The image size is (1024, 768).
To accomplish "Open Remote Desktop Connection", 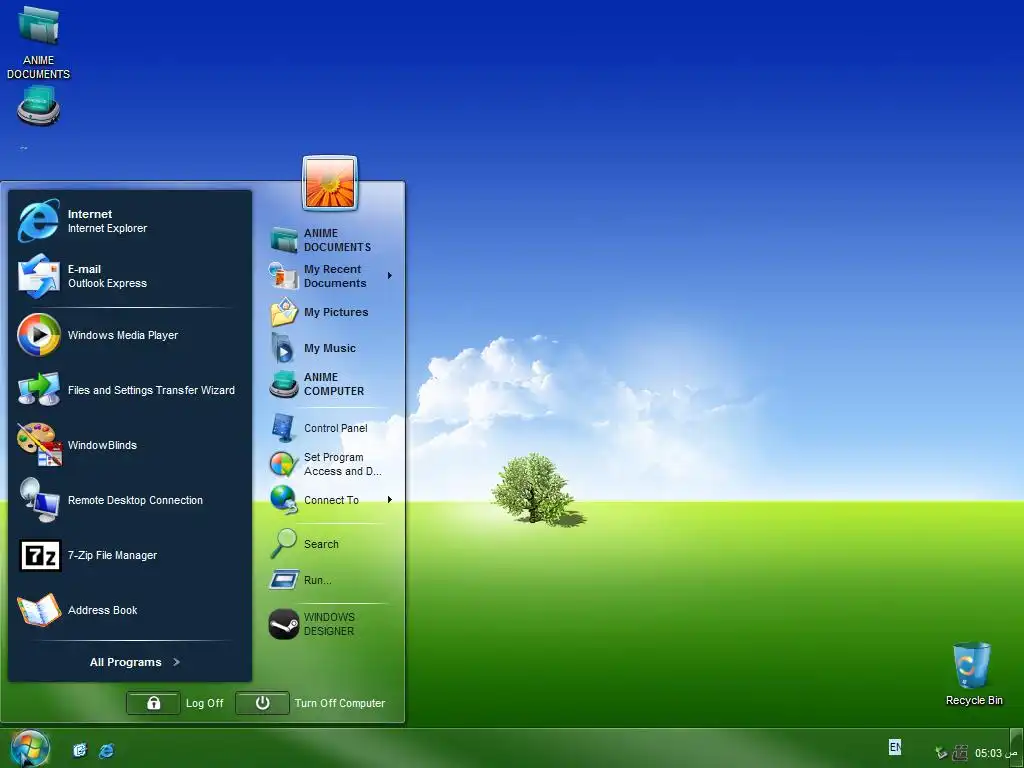I will [129, 500].
